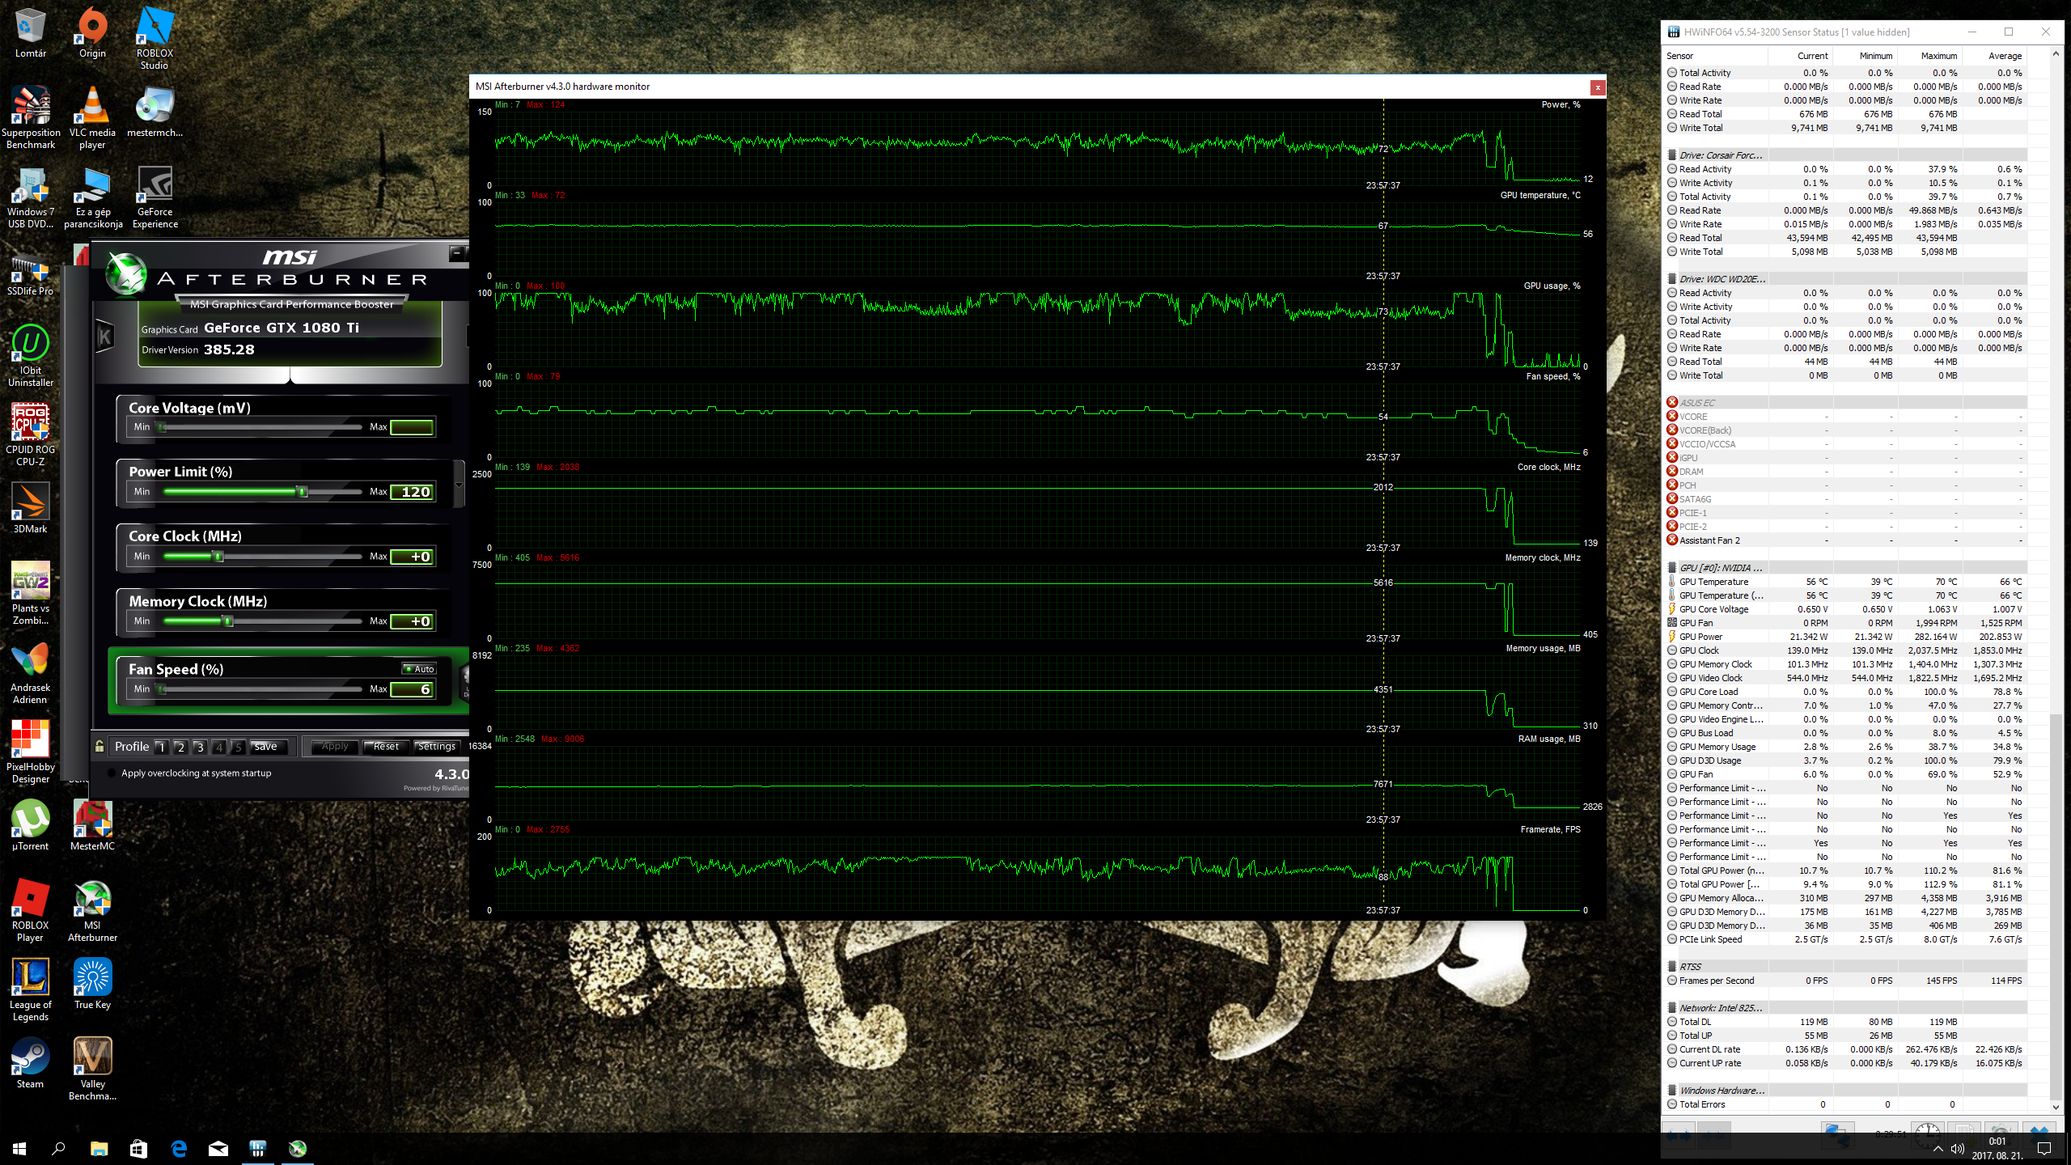
Task: Click the Apply button in Afterburner
Action: point(335,747)
